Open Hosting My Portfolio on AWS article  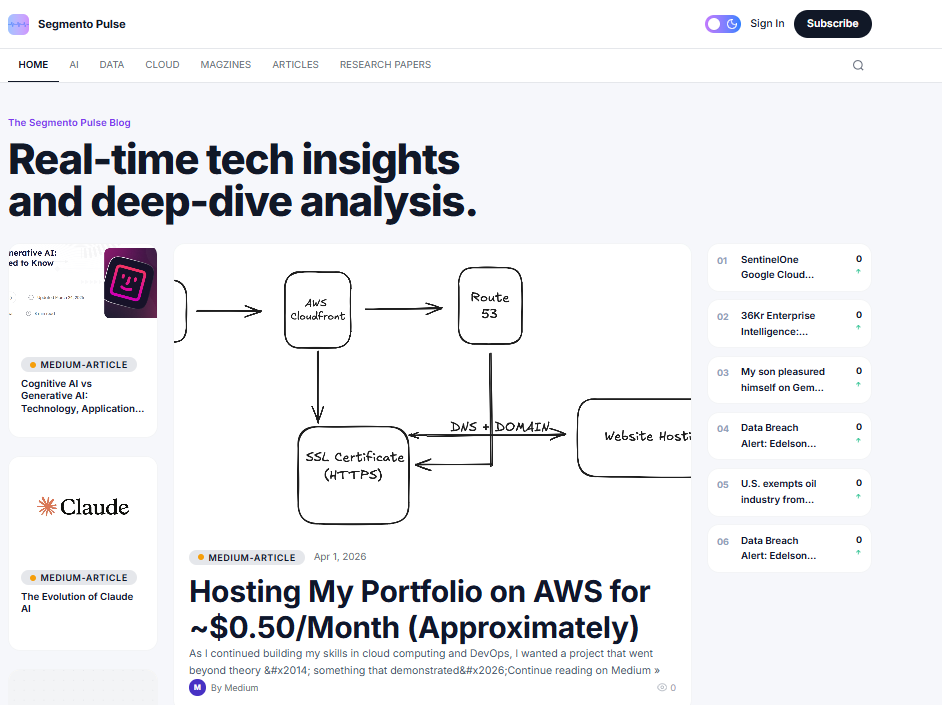[x=420, y=609]
